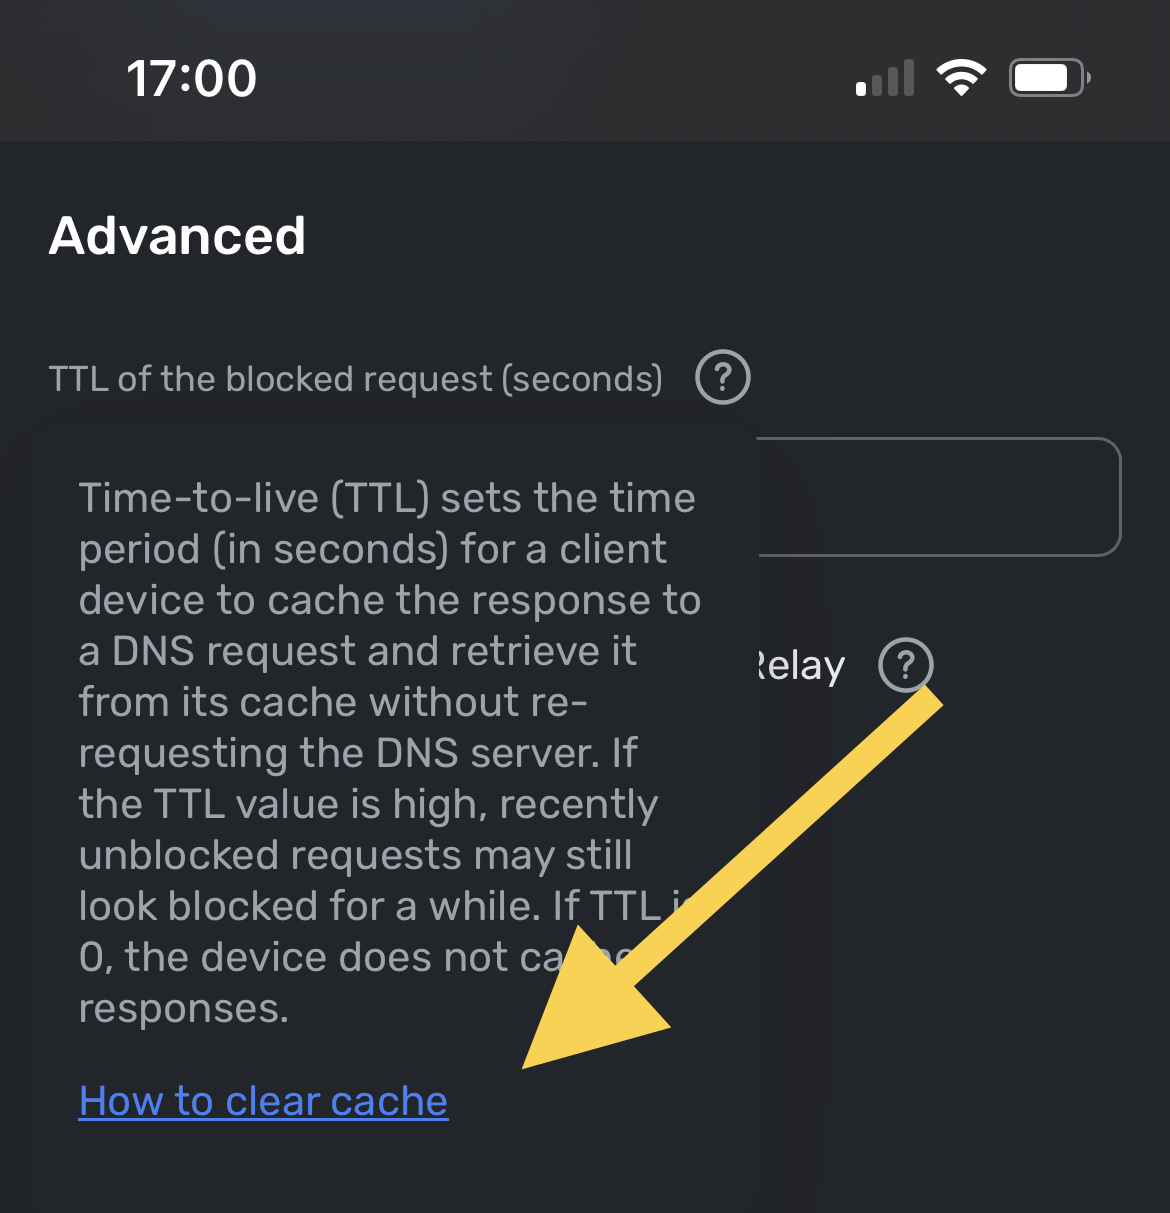The image size is (1170, 1213).
Task: Tap the empty text box below the TTL label
Action: (x=940, y=498)
